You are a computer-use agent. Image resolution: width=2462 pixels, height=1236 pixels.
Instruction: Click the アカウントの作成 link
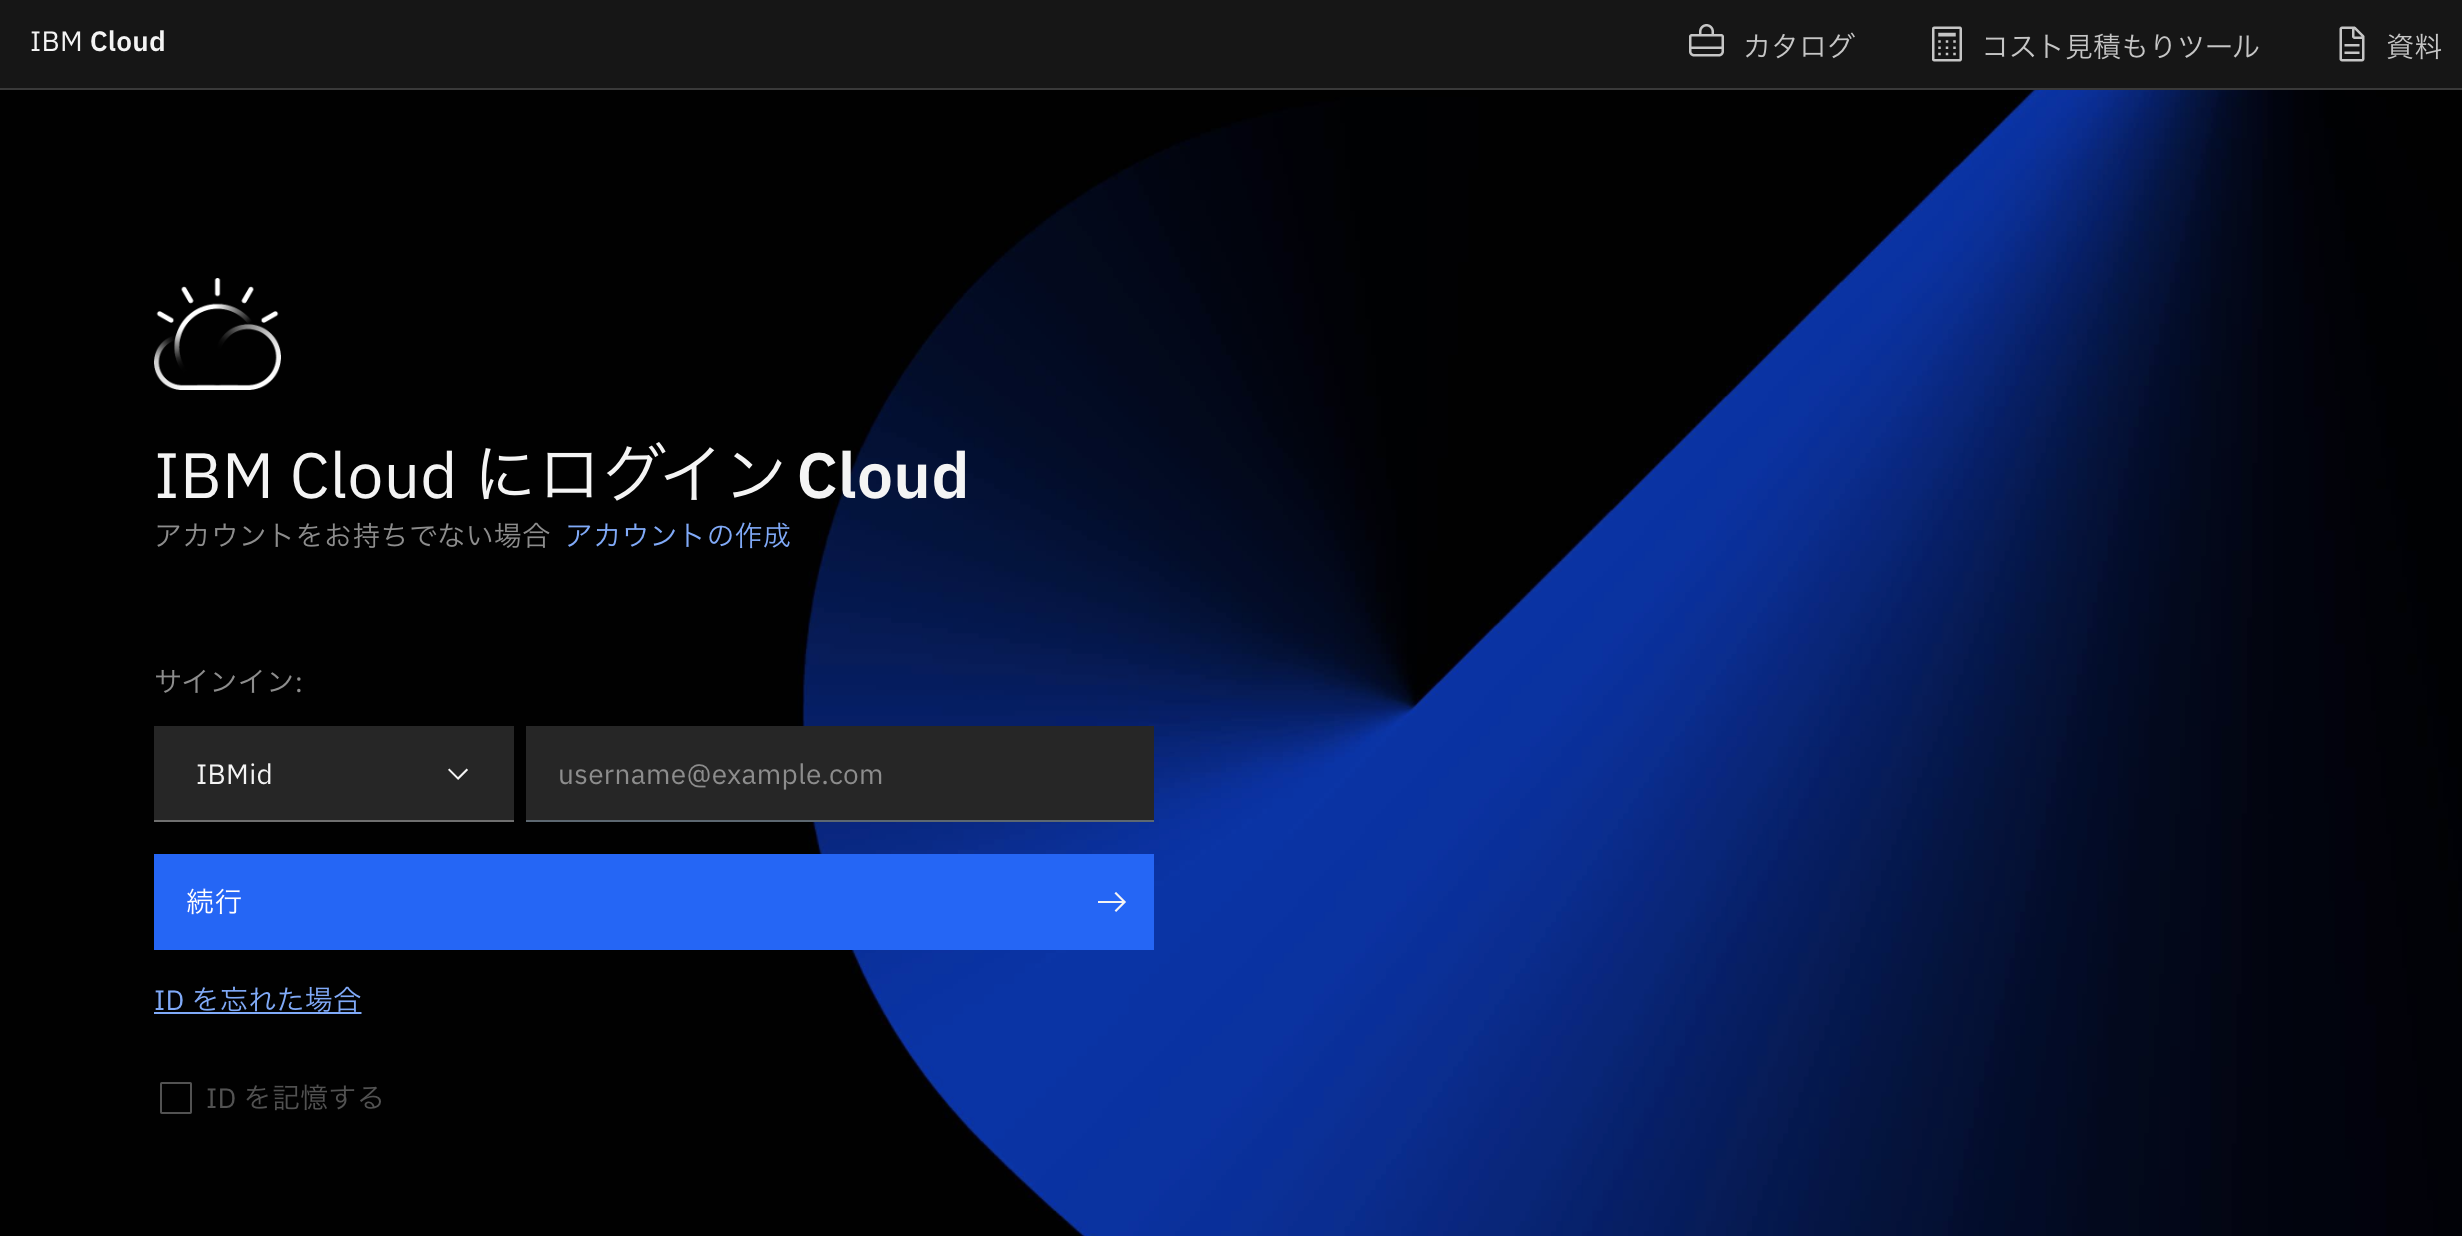point(677,536)
